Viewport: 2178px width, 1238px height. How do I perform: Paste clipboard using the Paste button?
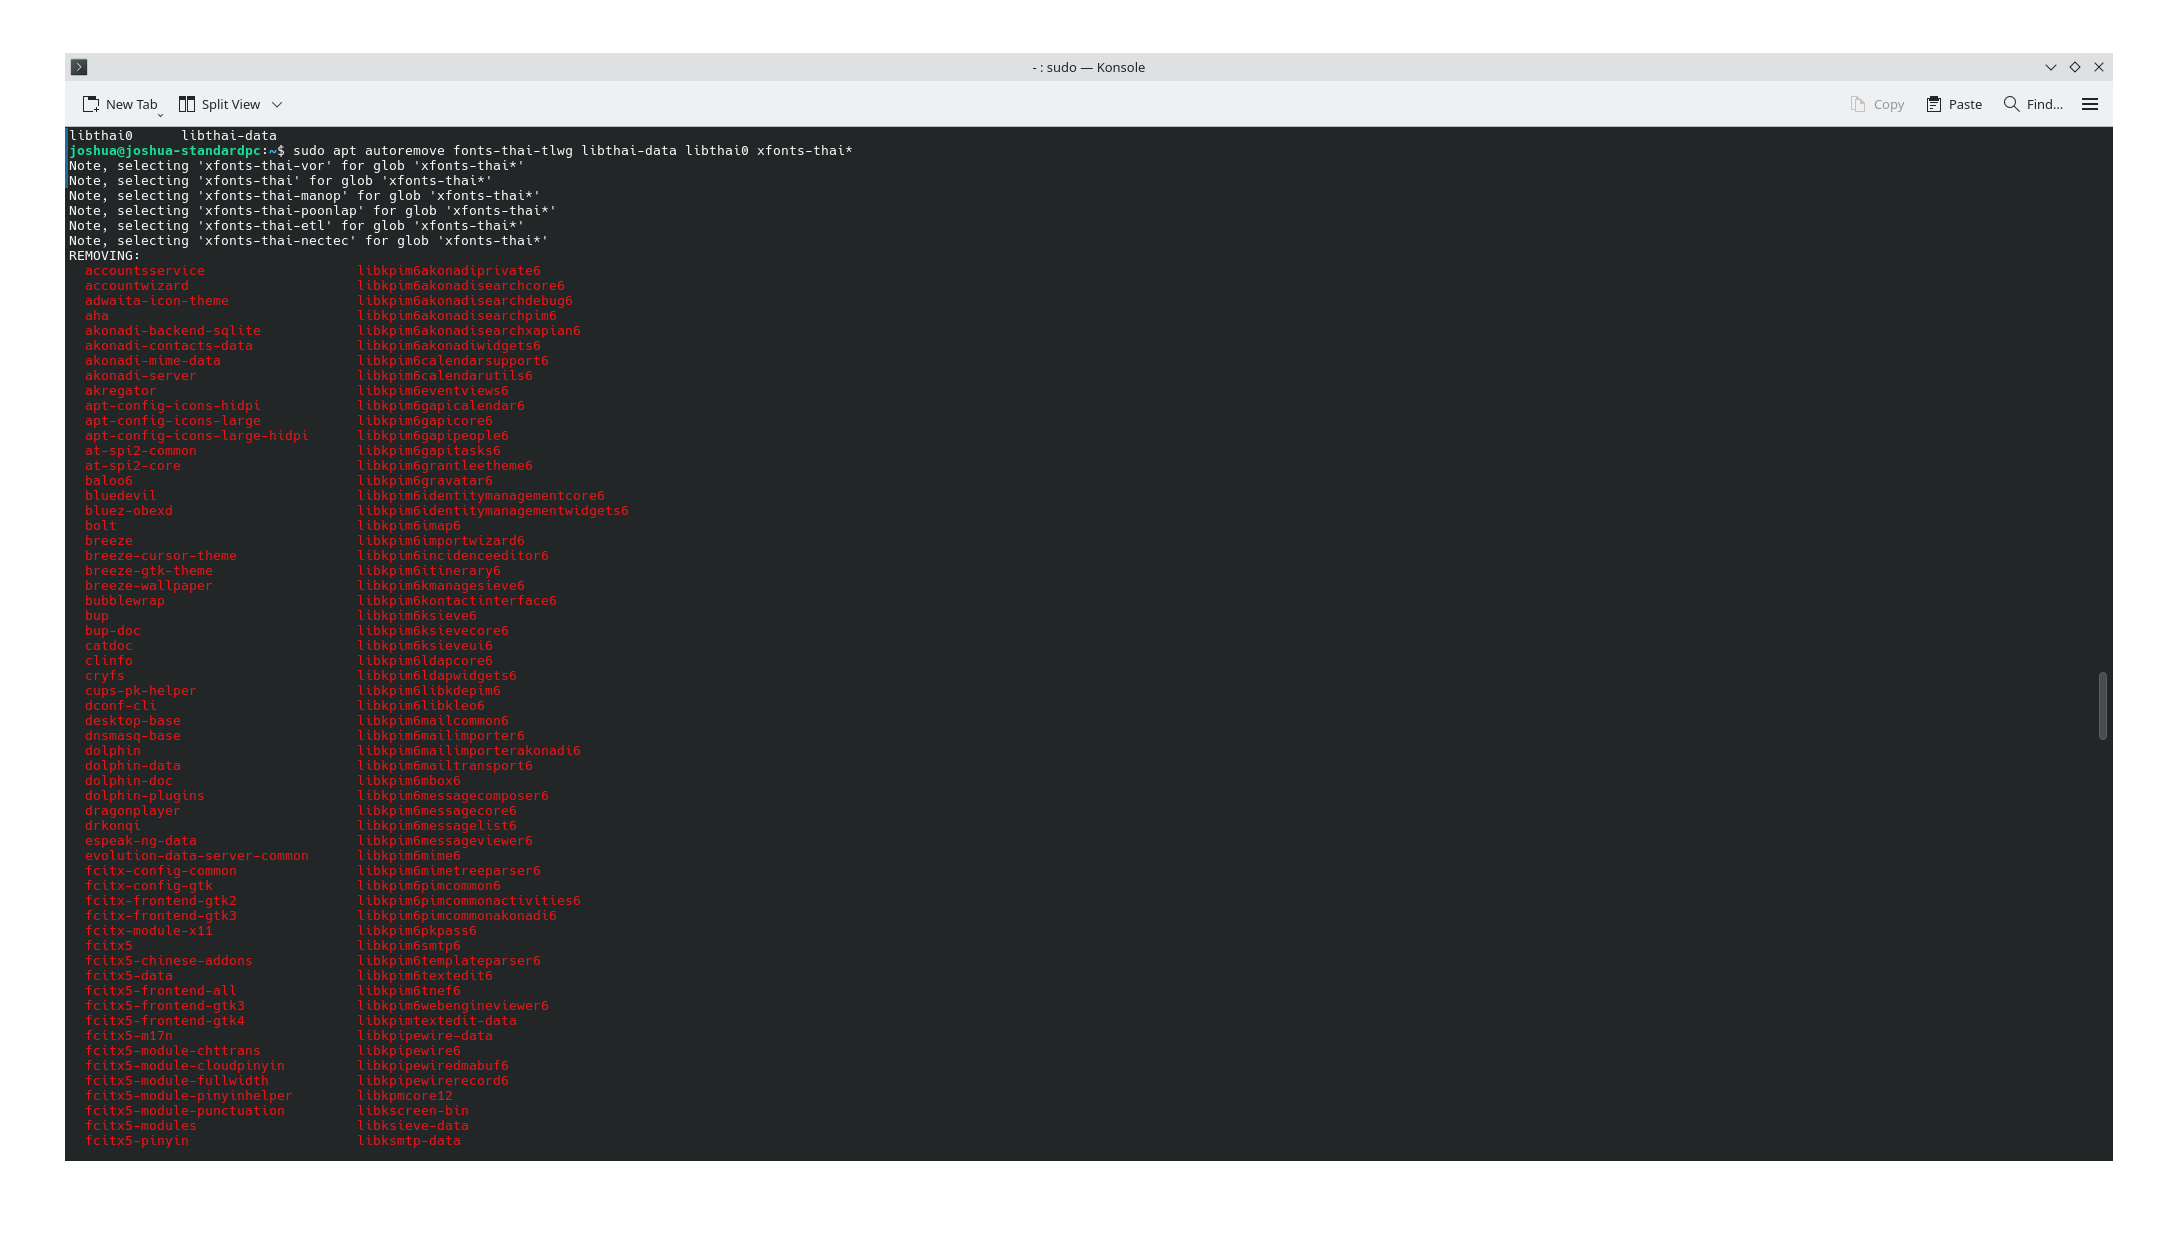pos(1954,104)
